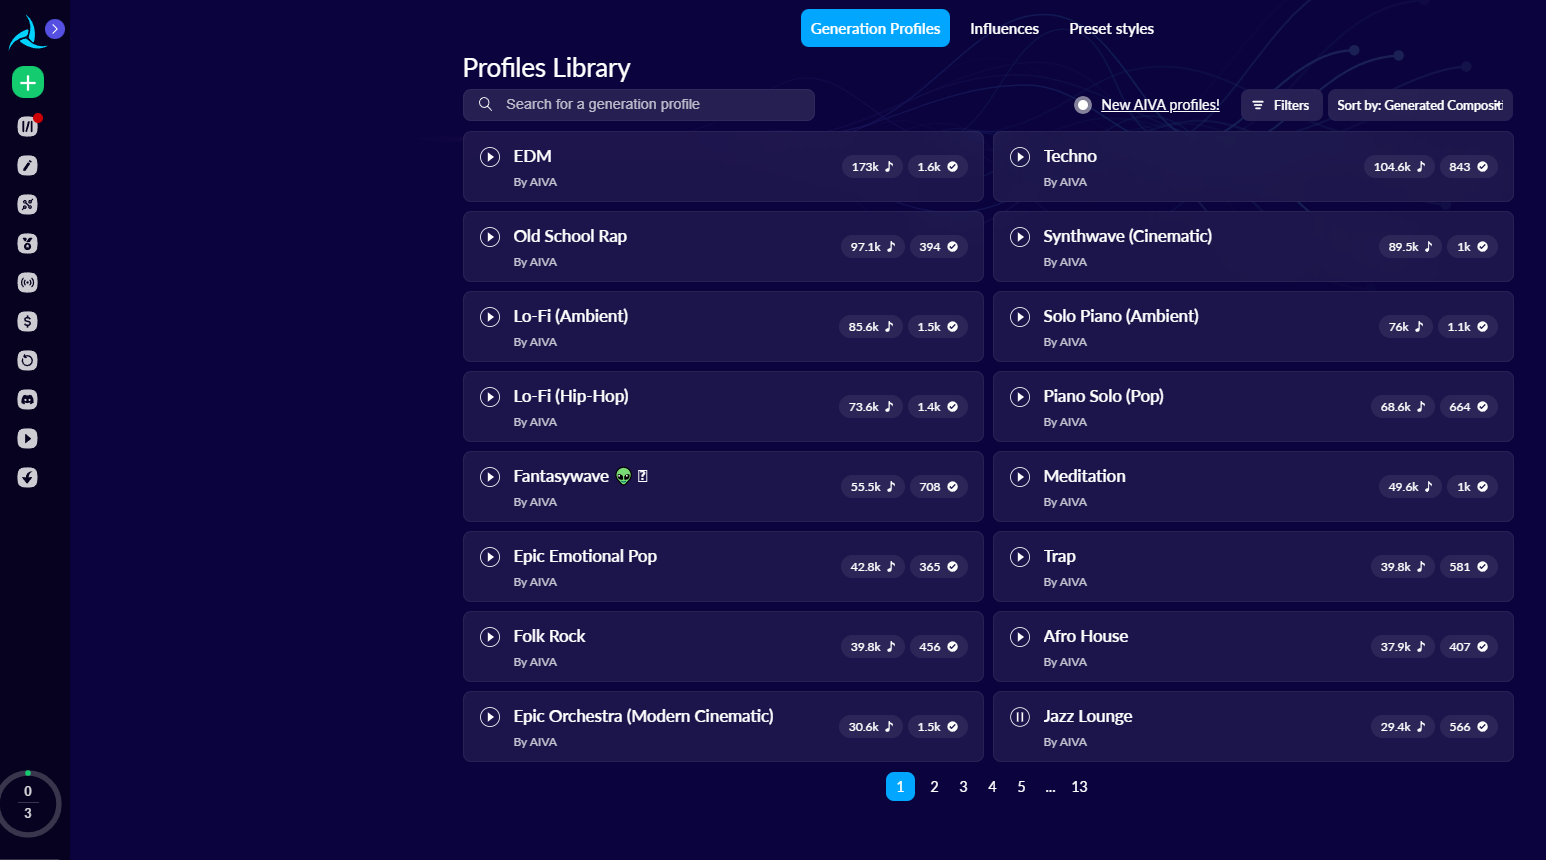Viewport: 1546px width, 860px height.
Task: Play the Afro House preview
Action: (1020, 636)
